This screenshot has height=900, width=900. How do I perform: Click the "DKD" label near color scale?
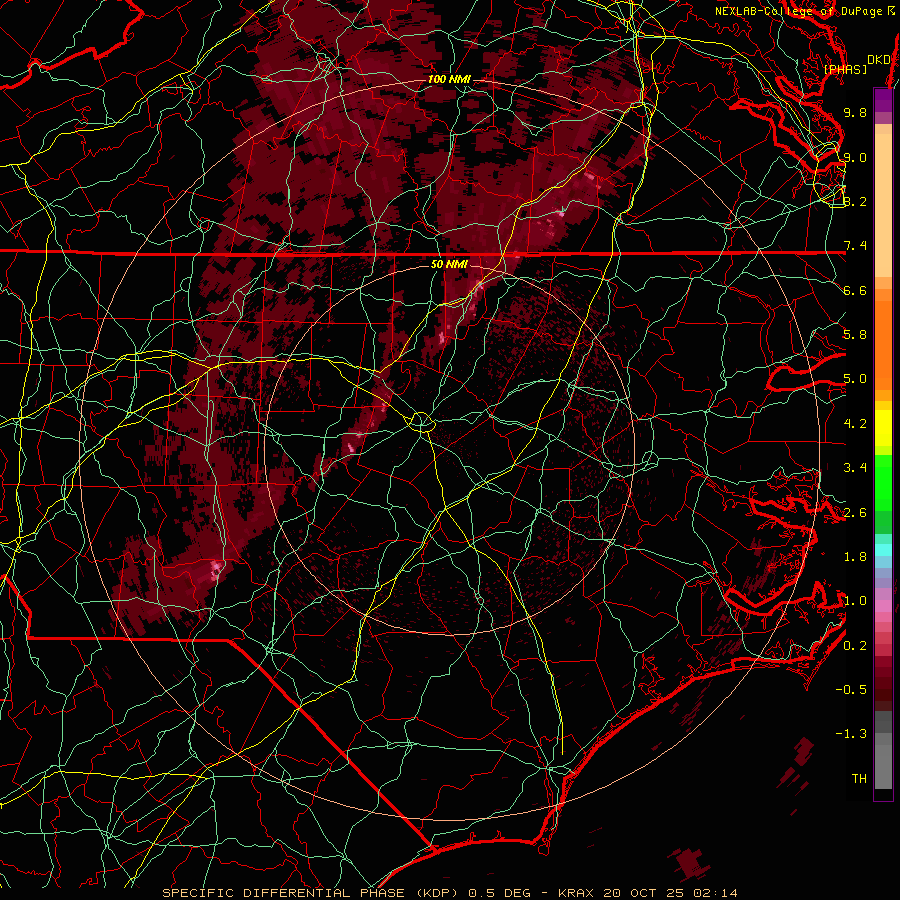click(879, 60)
